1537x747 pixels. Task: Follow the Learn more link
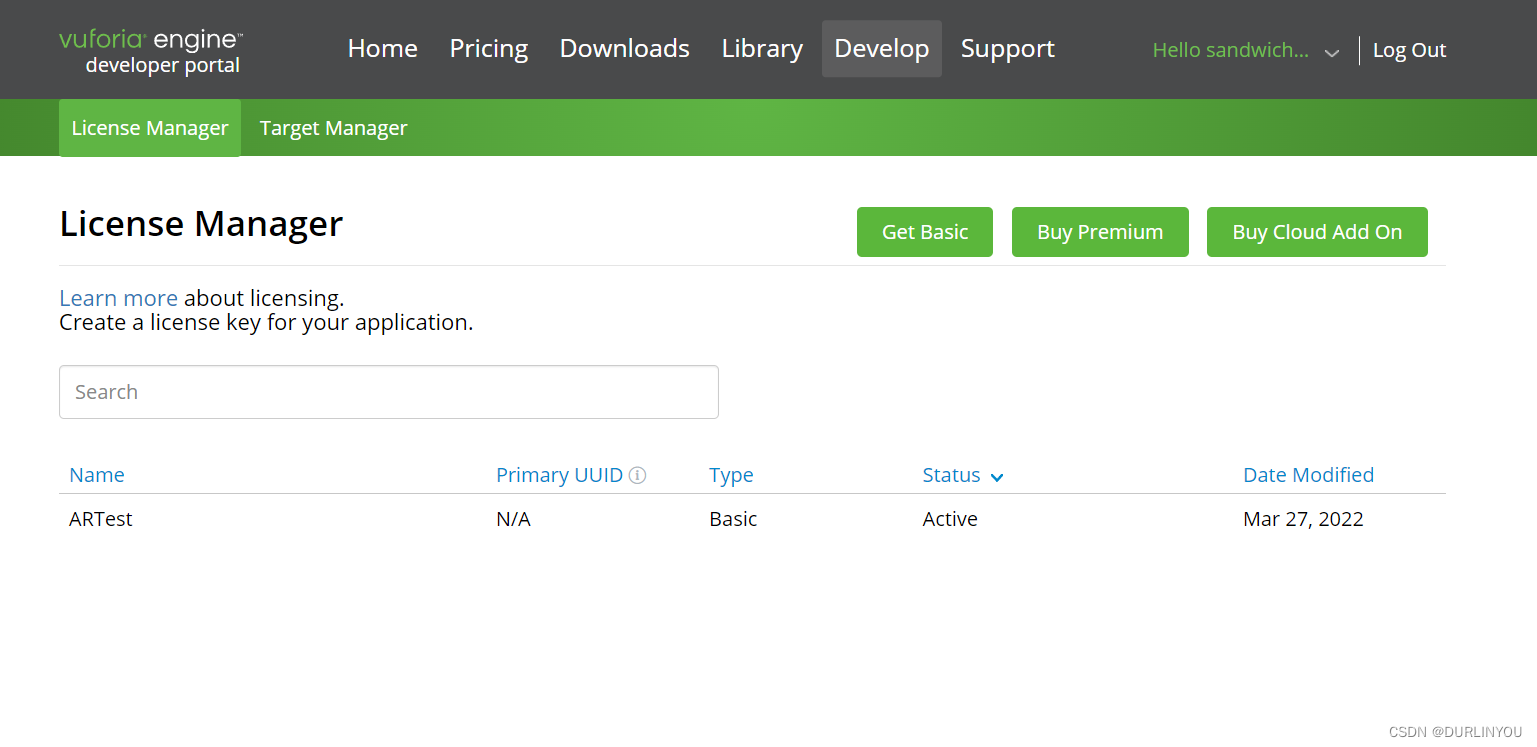(119, 298)
